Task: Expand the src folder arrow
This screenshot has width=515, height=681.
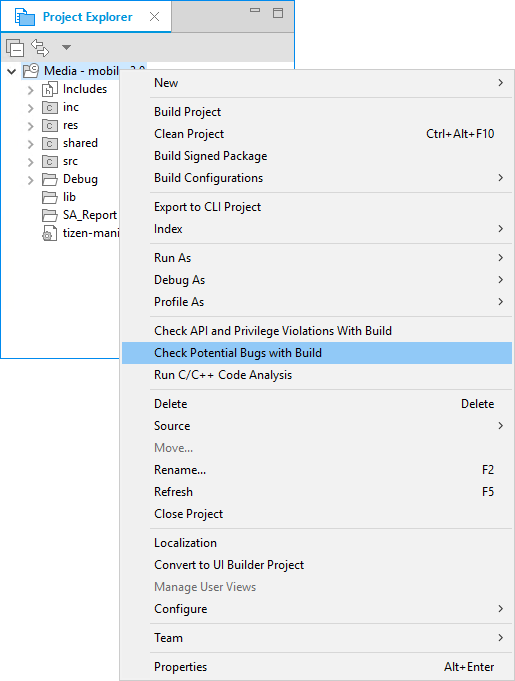Action: coord(30,162)
